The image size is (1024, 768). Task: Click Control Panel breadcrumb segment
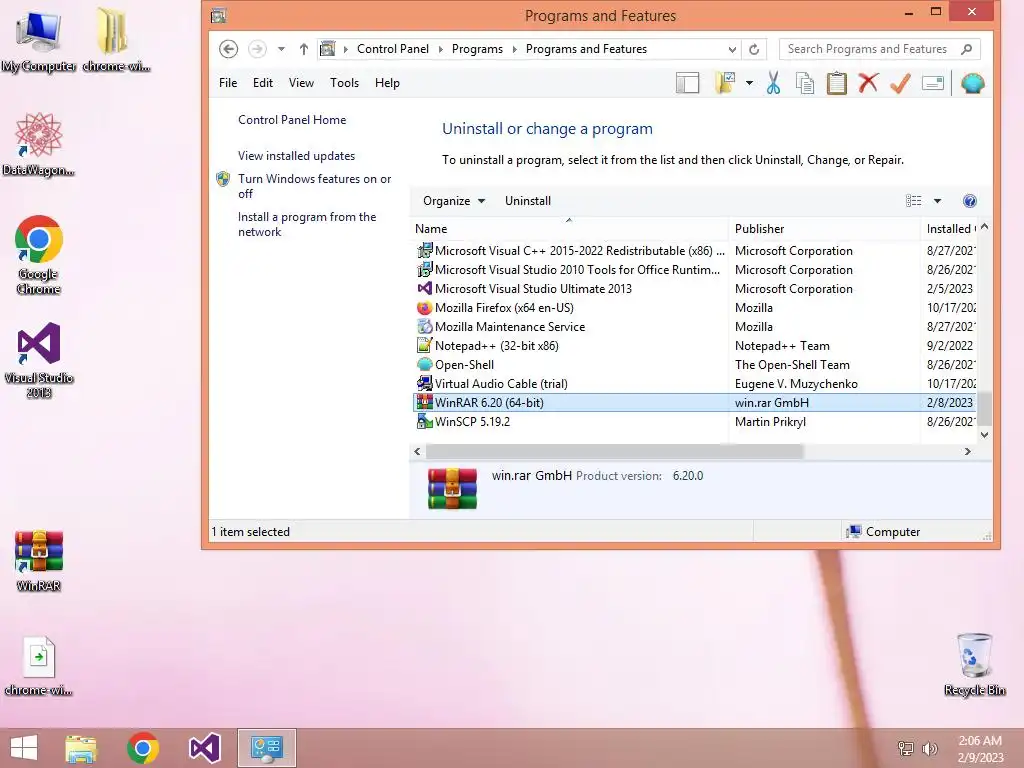[392, 49]
